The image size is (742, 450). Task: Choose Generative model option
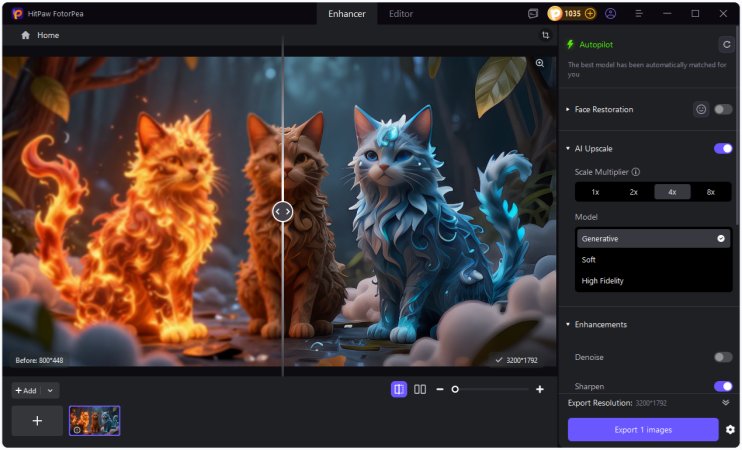(653, 238)
